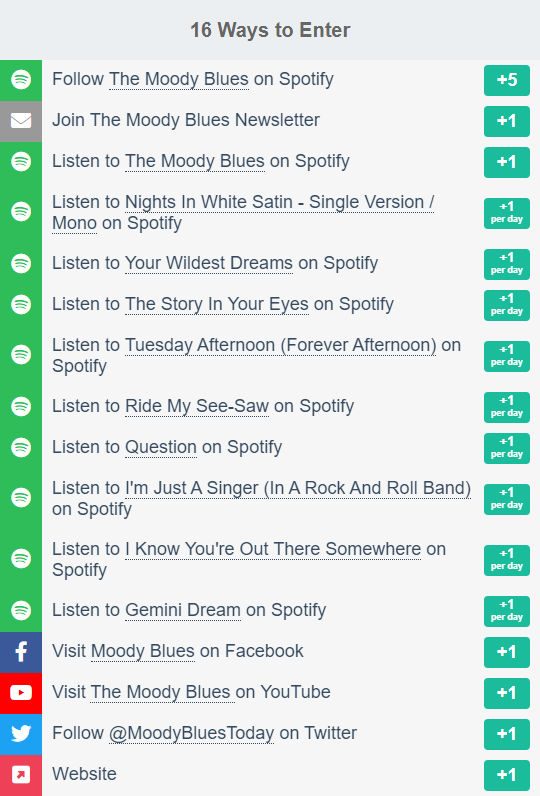The height and width of the screenshot is (796, 540).
Task: Open The Story In Your Eyes link
Action: tap(217, 305)
